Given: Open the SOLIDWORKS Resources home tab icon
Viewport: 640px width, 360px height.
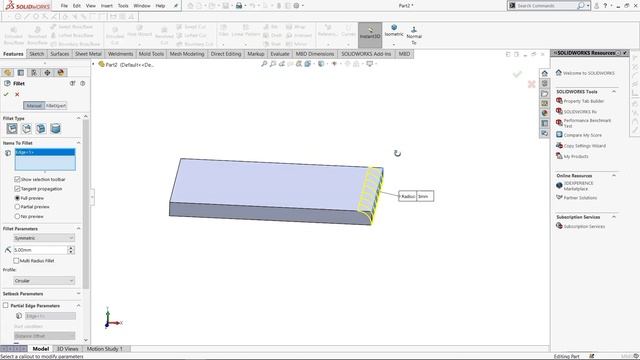Looking at the screenshot, I should 544,73.
